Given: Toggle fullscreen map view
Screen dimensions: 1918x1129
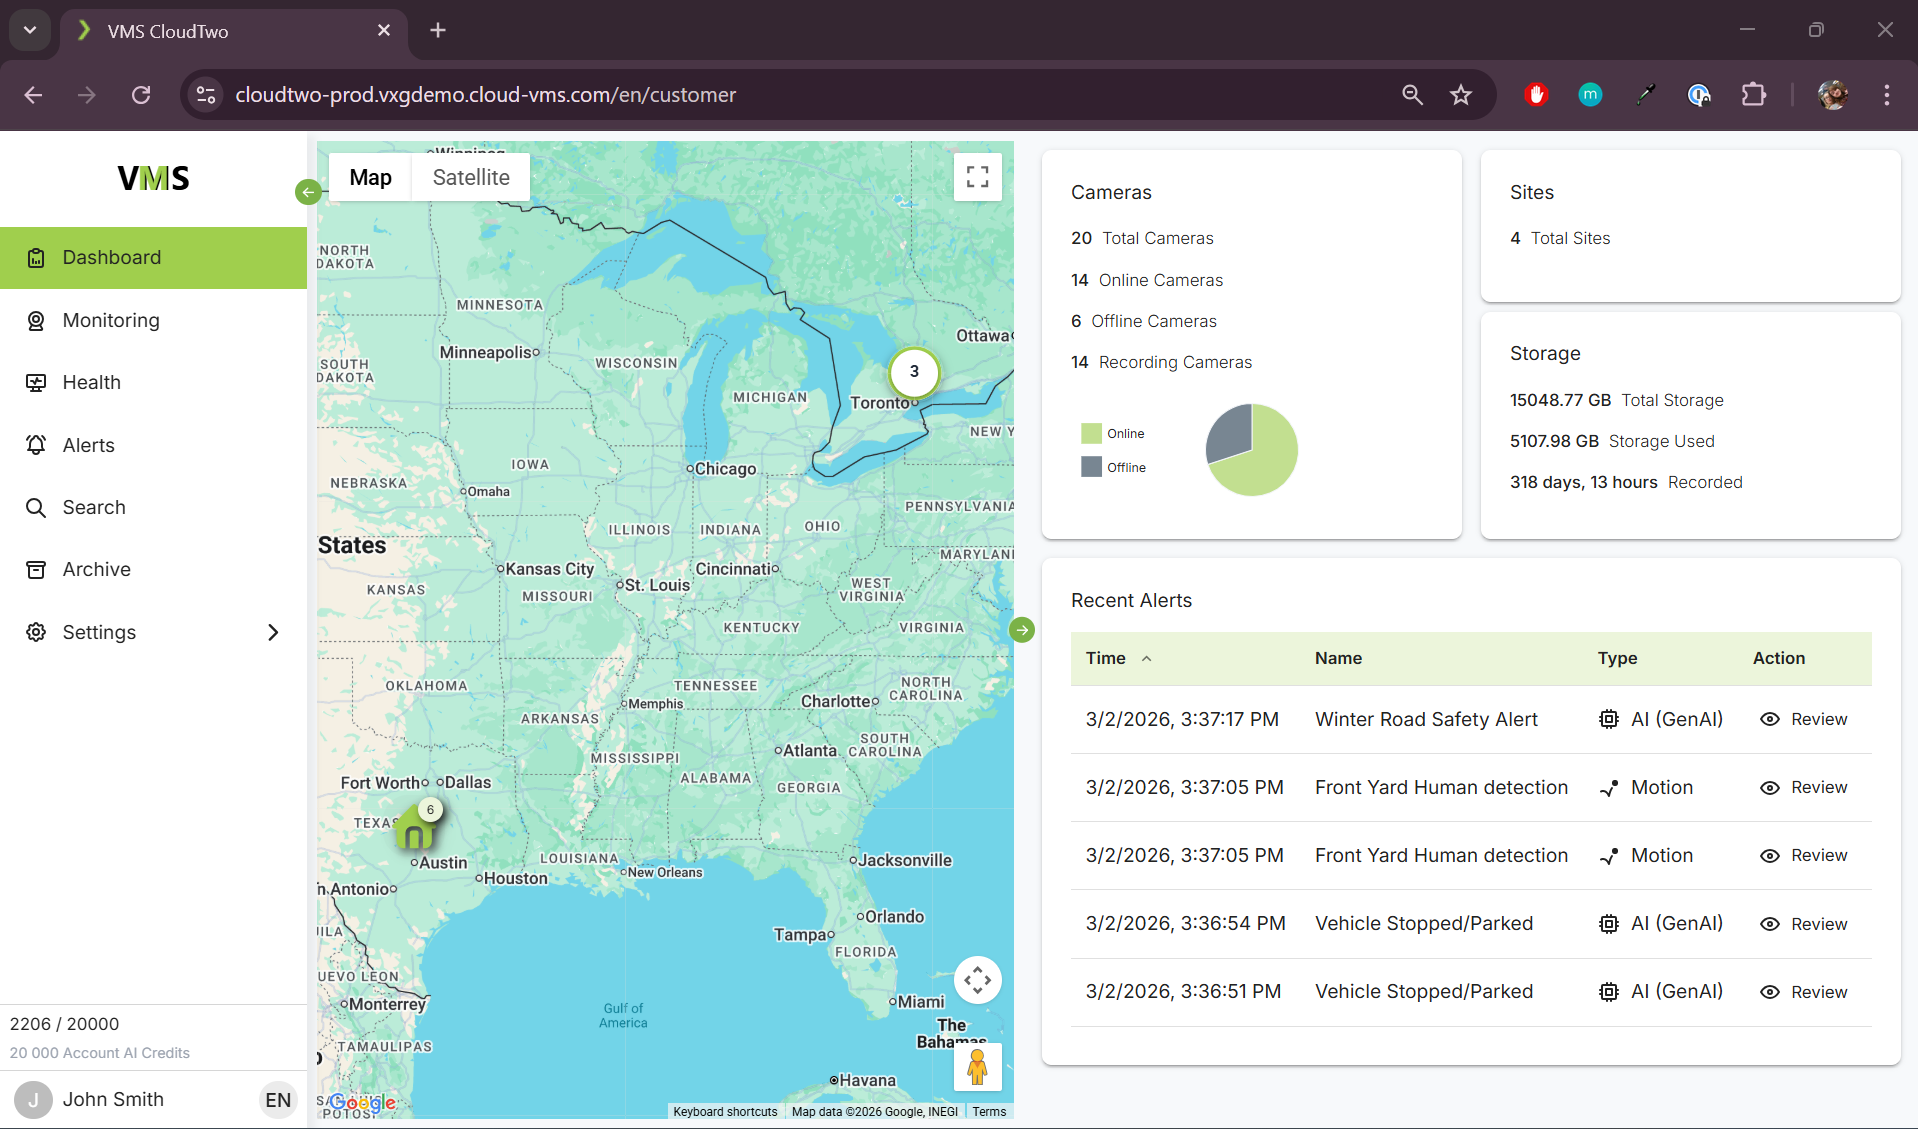Looking at the screenshot, I should click(977, 177).
